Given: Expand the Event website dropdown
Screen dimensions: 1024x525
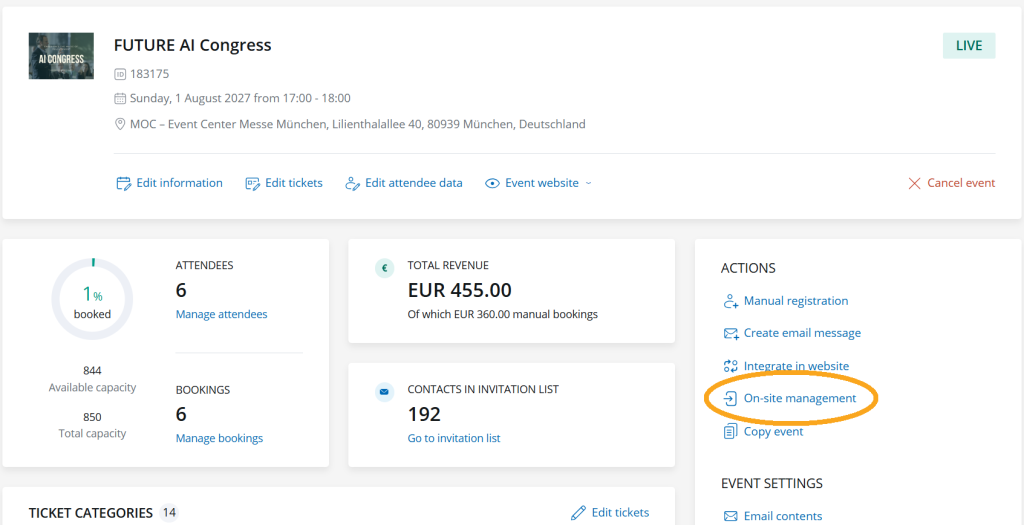Looking at the screenshot, I should 588,183.
